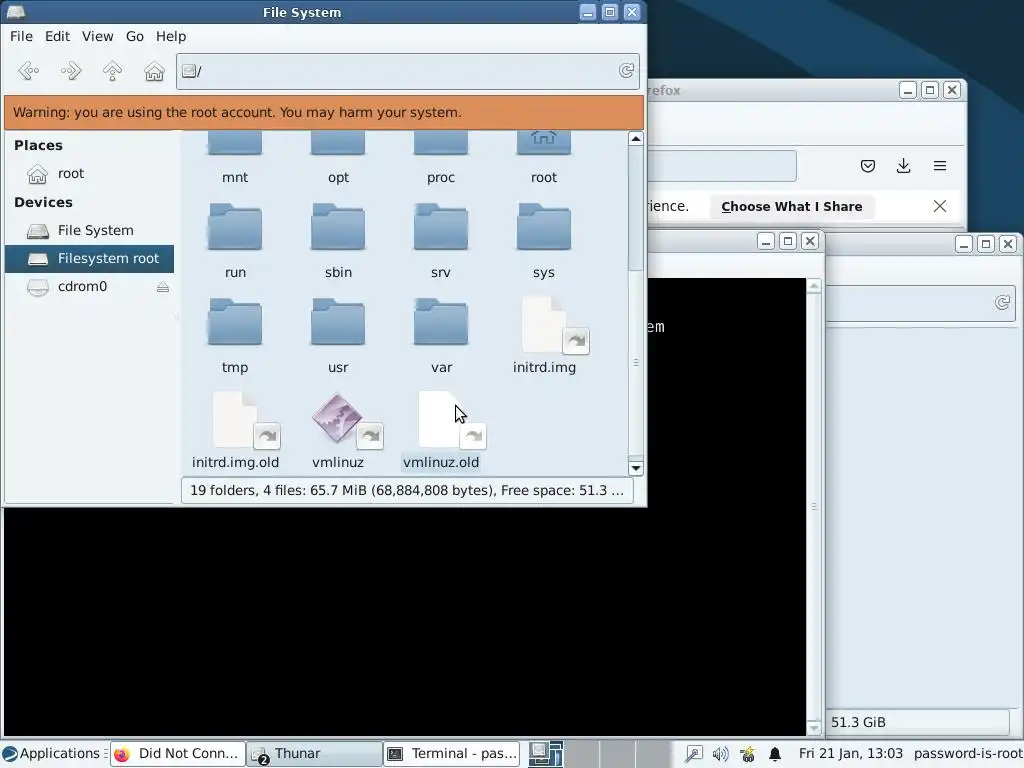
Task: Select the vmlinuz kernel file
Action: point(338,431)
